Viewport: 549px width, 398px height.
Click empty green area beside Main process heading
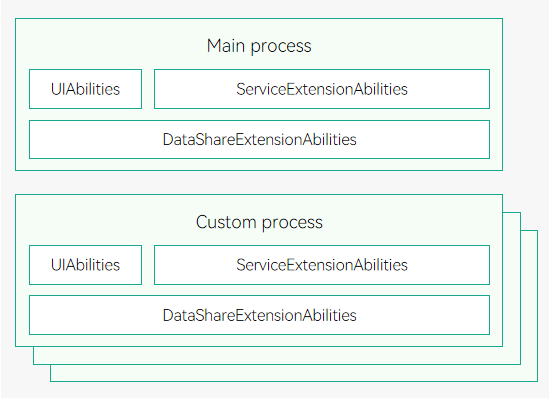pos(105,46)
